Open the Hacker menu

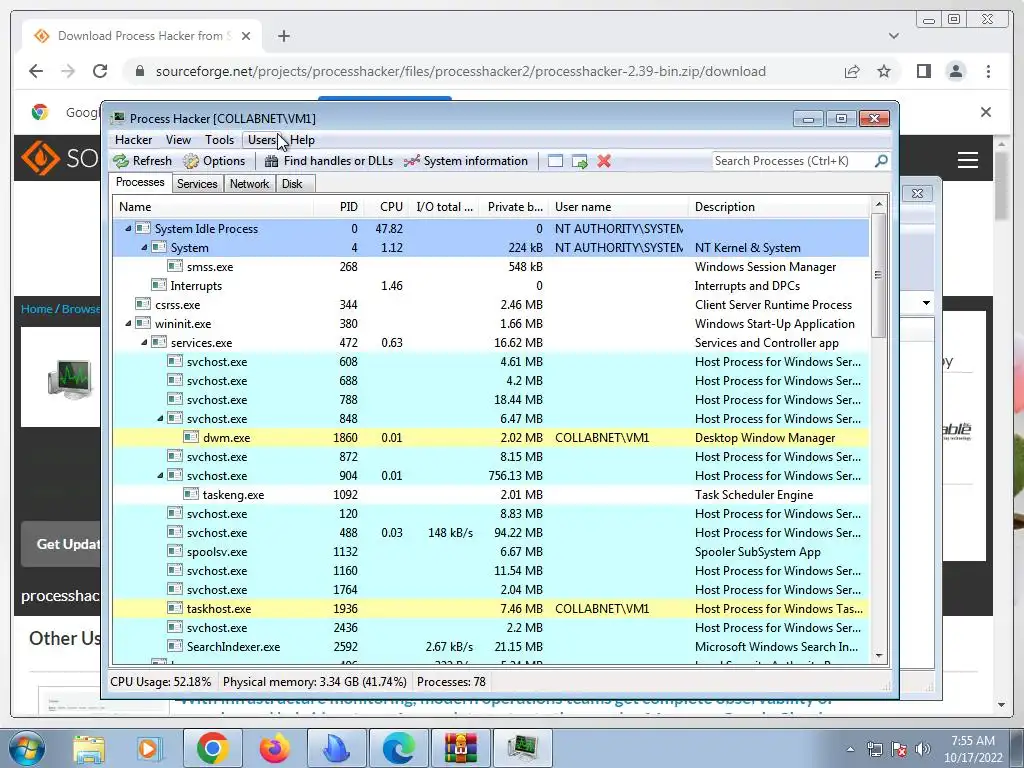coord(133,140)
